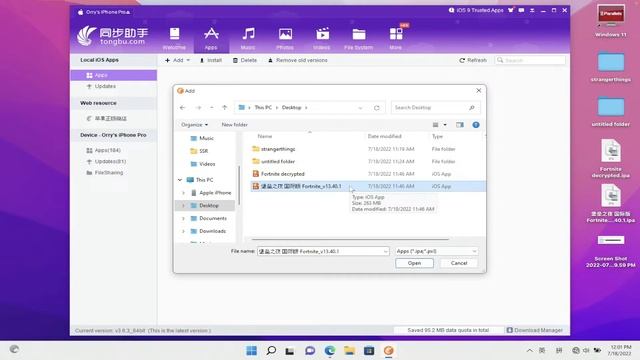Sort files by Name column
The width and height of the screenshot is (640, 360).
point(264,136)
